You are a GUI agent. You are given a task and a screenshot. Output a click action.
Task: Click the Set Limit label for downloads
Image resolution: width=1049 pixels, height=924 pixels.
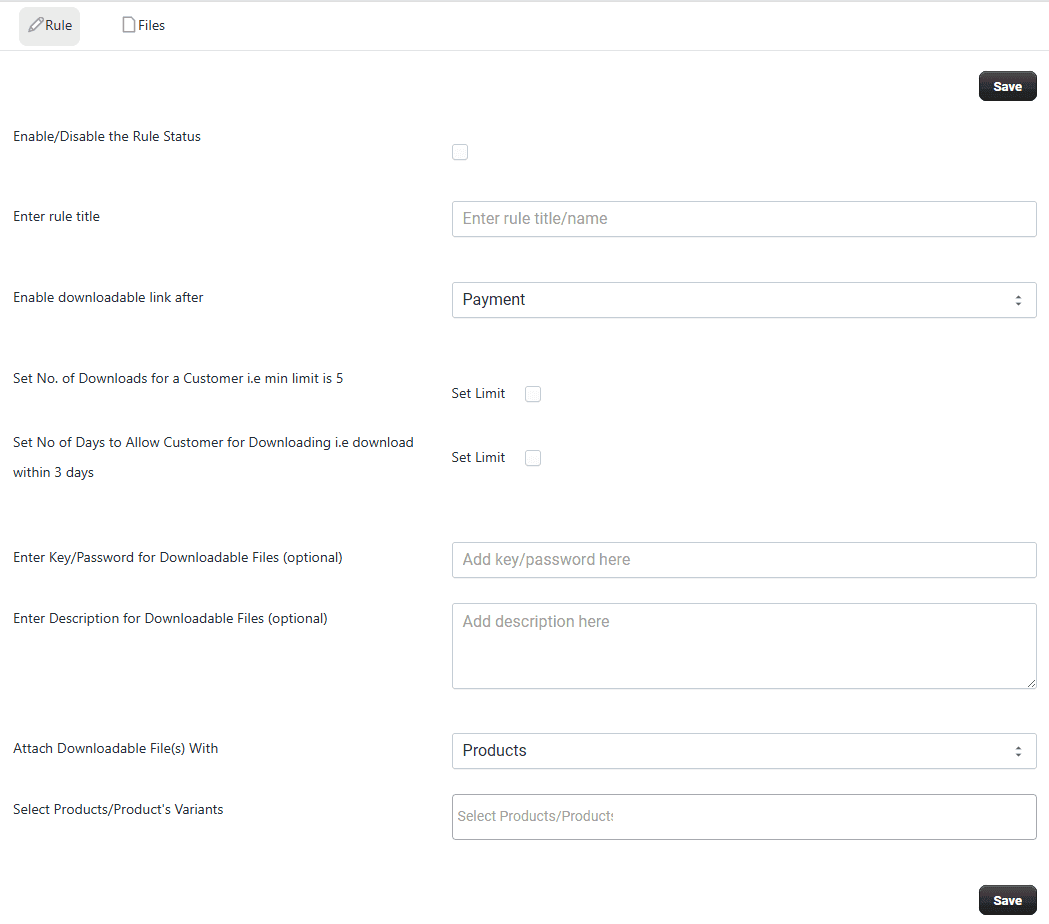(478, 393)
